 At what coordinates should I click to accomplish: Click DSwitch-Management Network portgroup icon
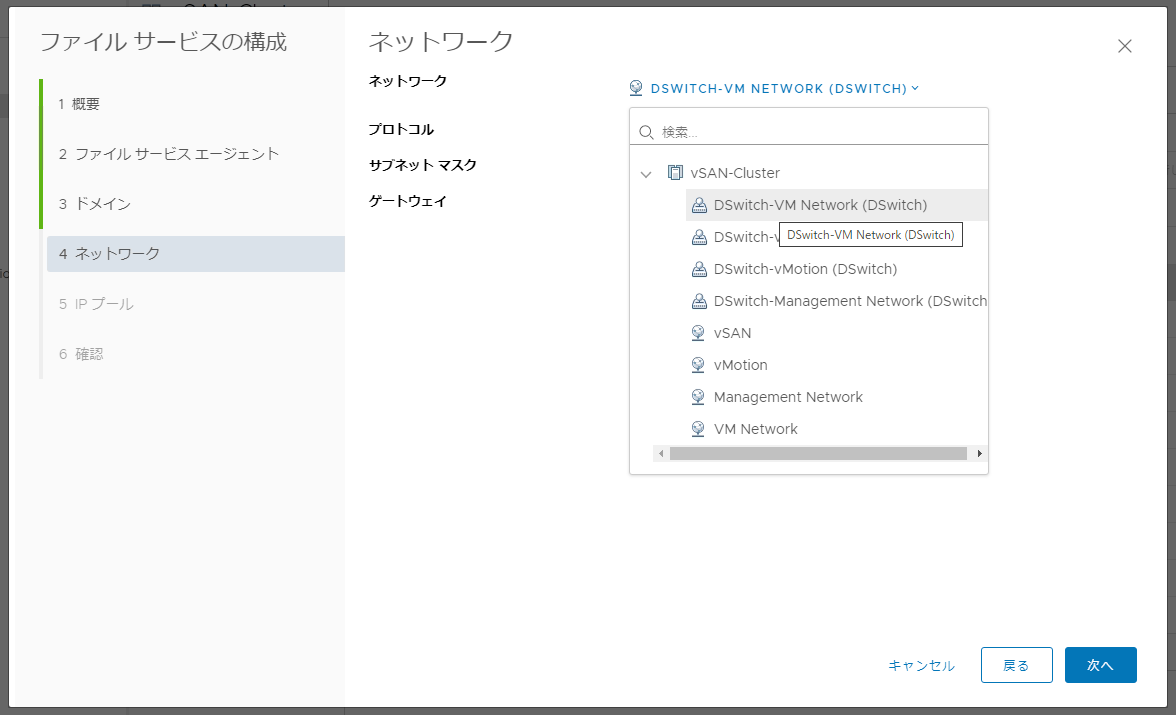[x=699, y=301]
